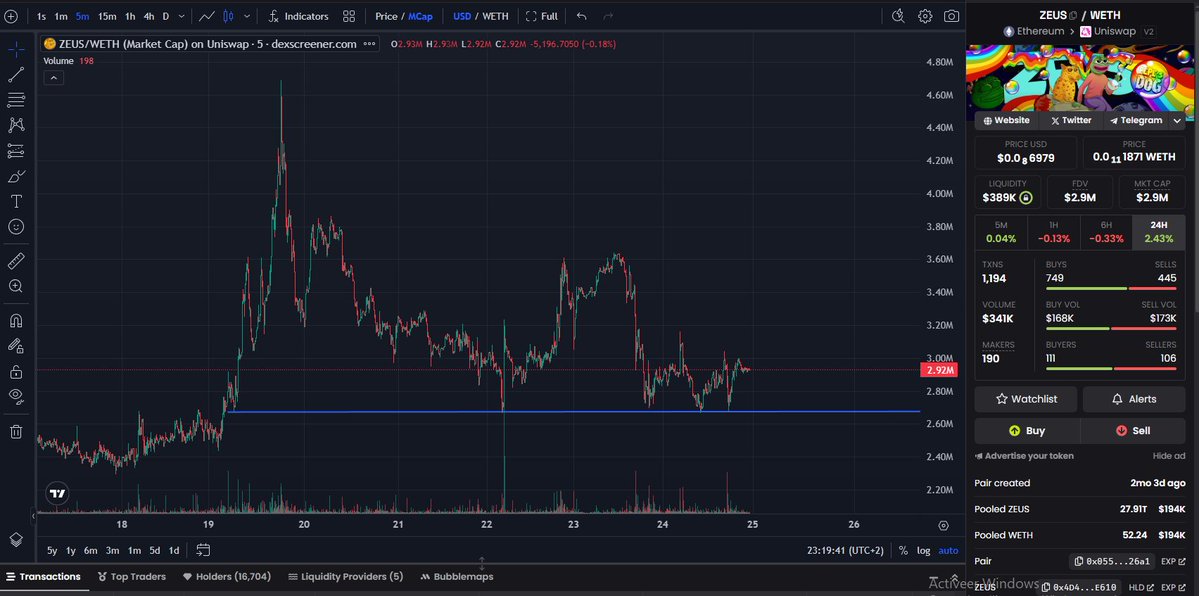Set chart interval to 4h

click(x=148, y=16)
